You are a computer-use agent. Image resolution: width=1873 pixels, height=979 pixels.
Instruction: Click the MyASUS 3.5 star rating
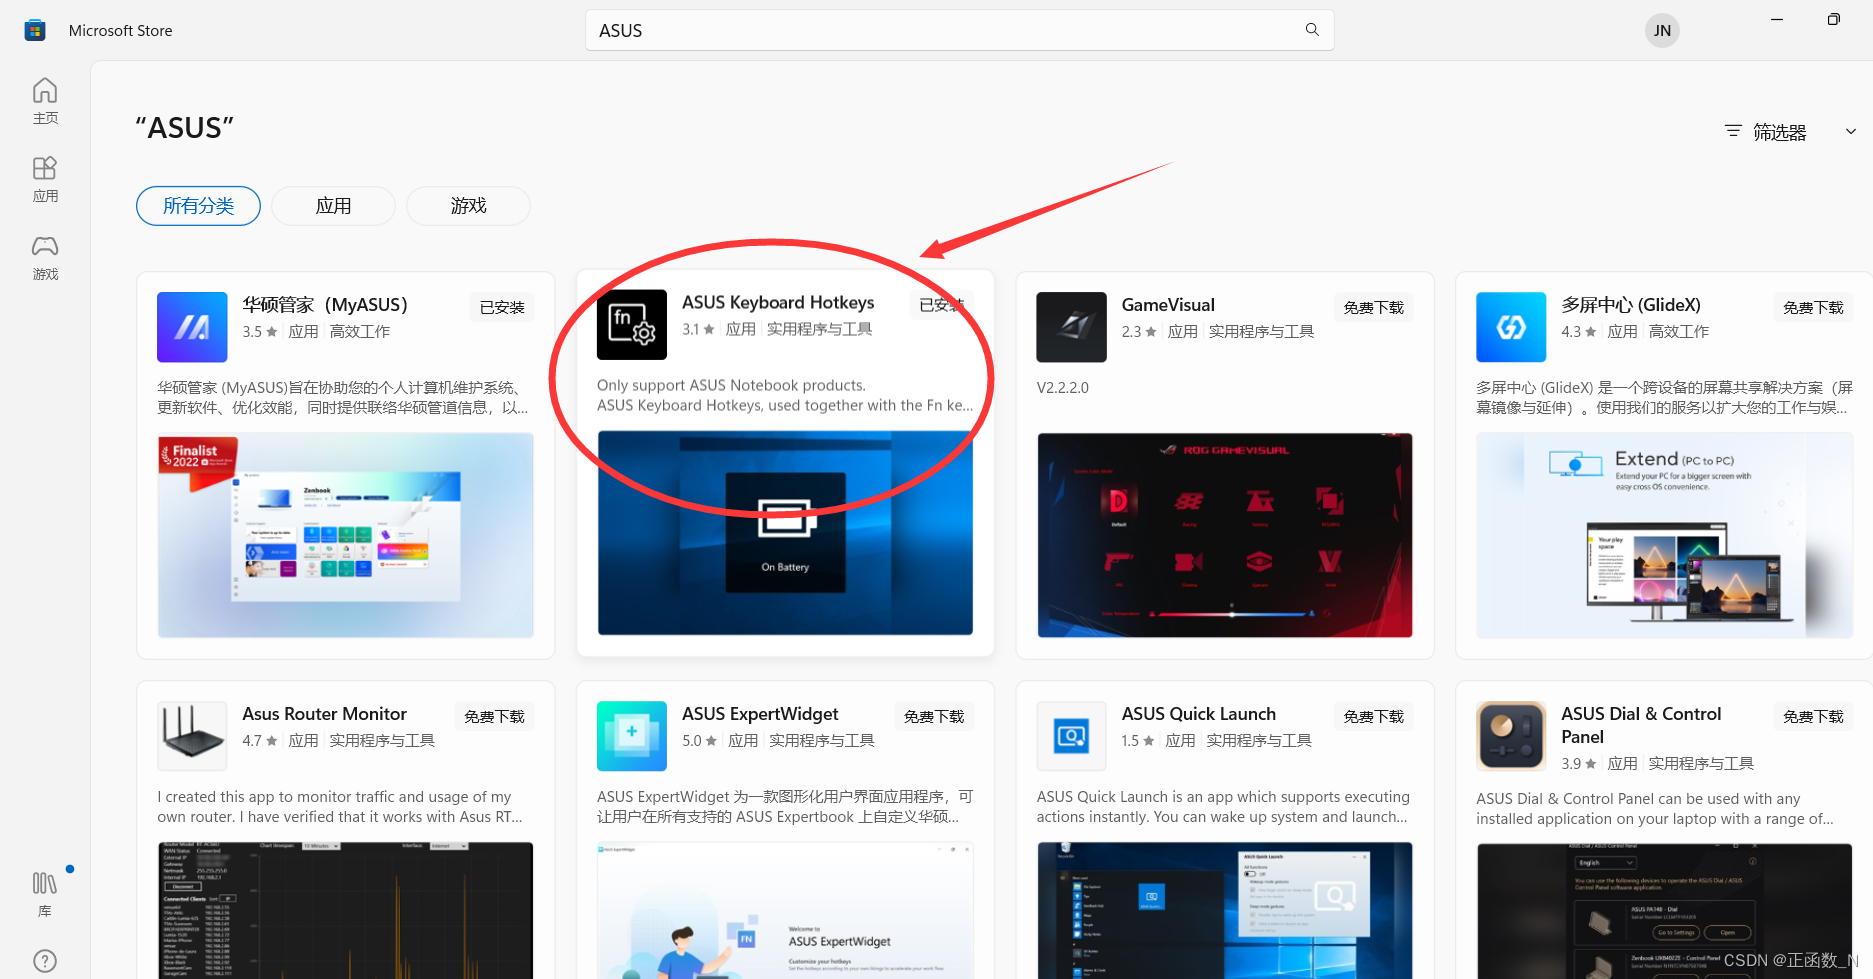pyautogui.click(x=260, y=332)
